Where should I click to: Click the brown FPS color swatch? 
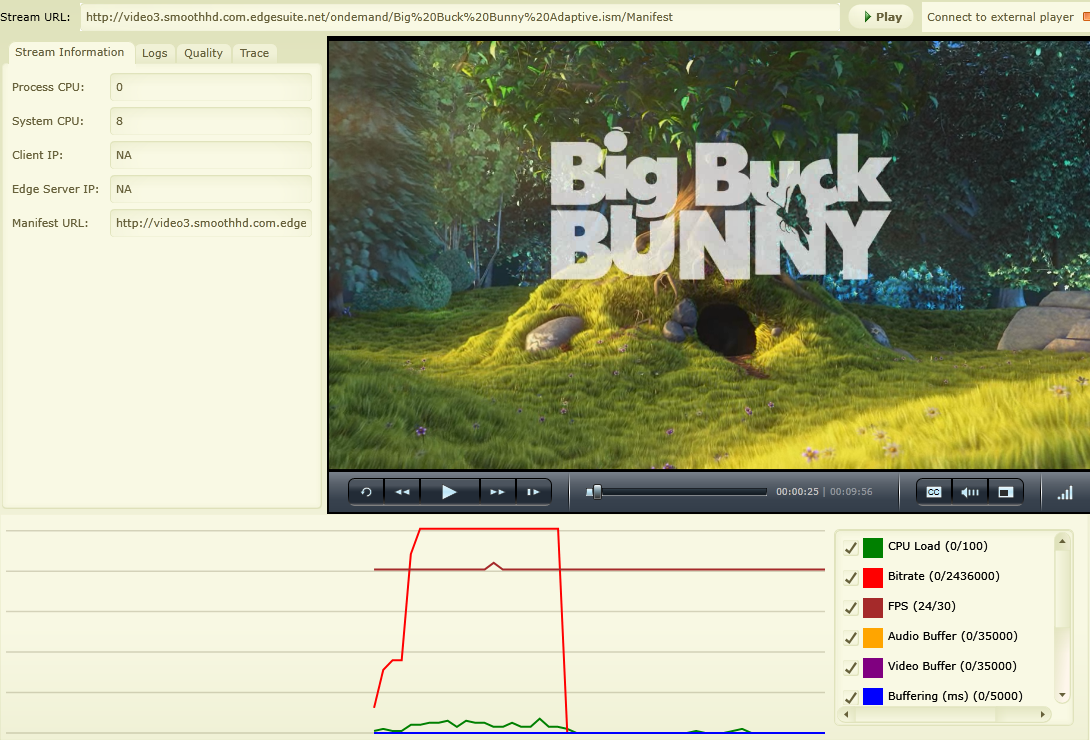(x=872, y=607)
